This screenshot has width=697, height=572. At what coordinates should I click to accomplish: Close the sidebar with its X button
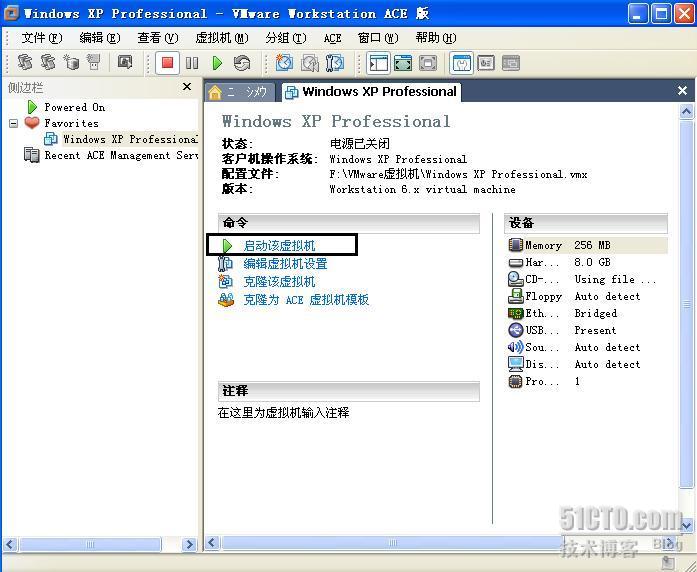[x=187, y=87]
